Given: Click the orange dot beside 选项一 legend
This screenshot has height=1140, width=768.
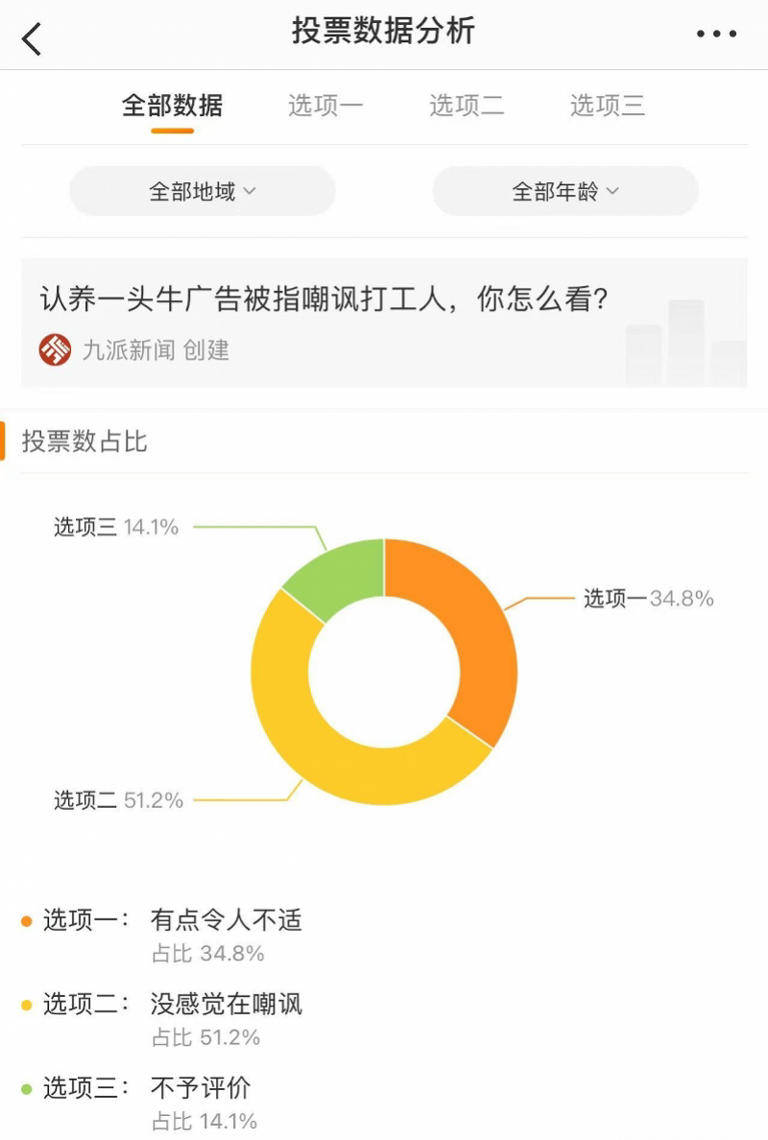Looking at the screenshot, I should pyautogui.click(x=27, y=922).
